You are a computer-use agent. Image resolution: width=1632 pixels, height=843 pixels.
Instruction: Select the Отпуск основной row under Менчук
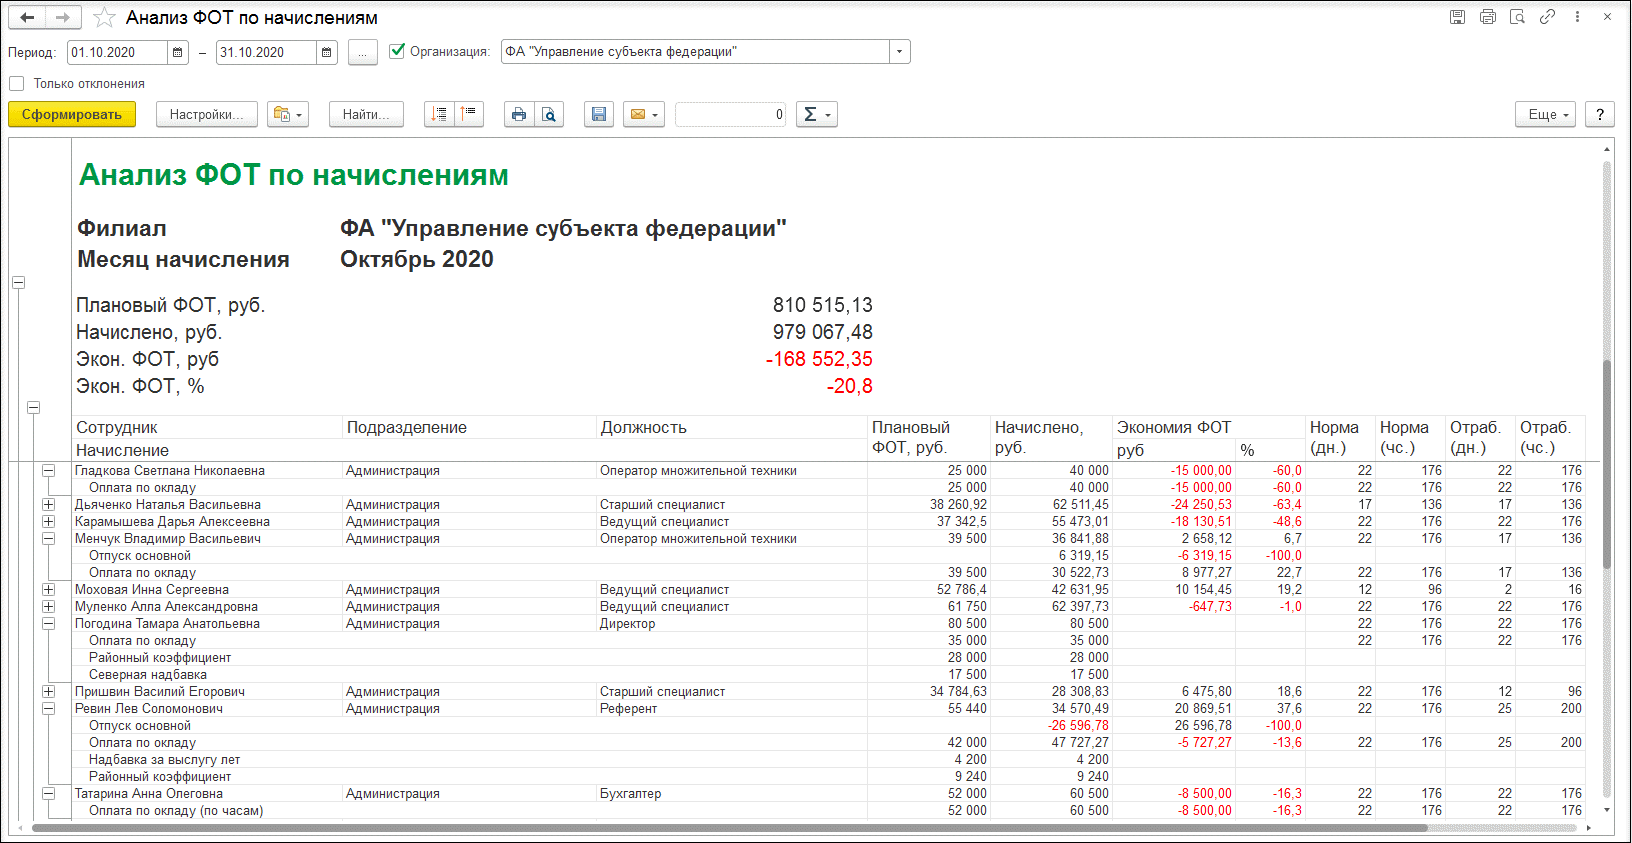(x=140, y=555)
